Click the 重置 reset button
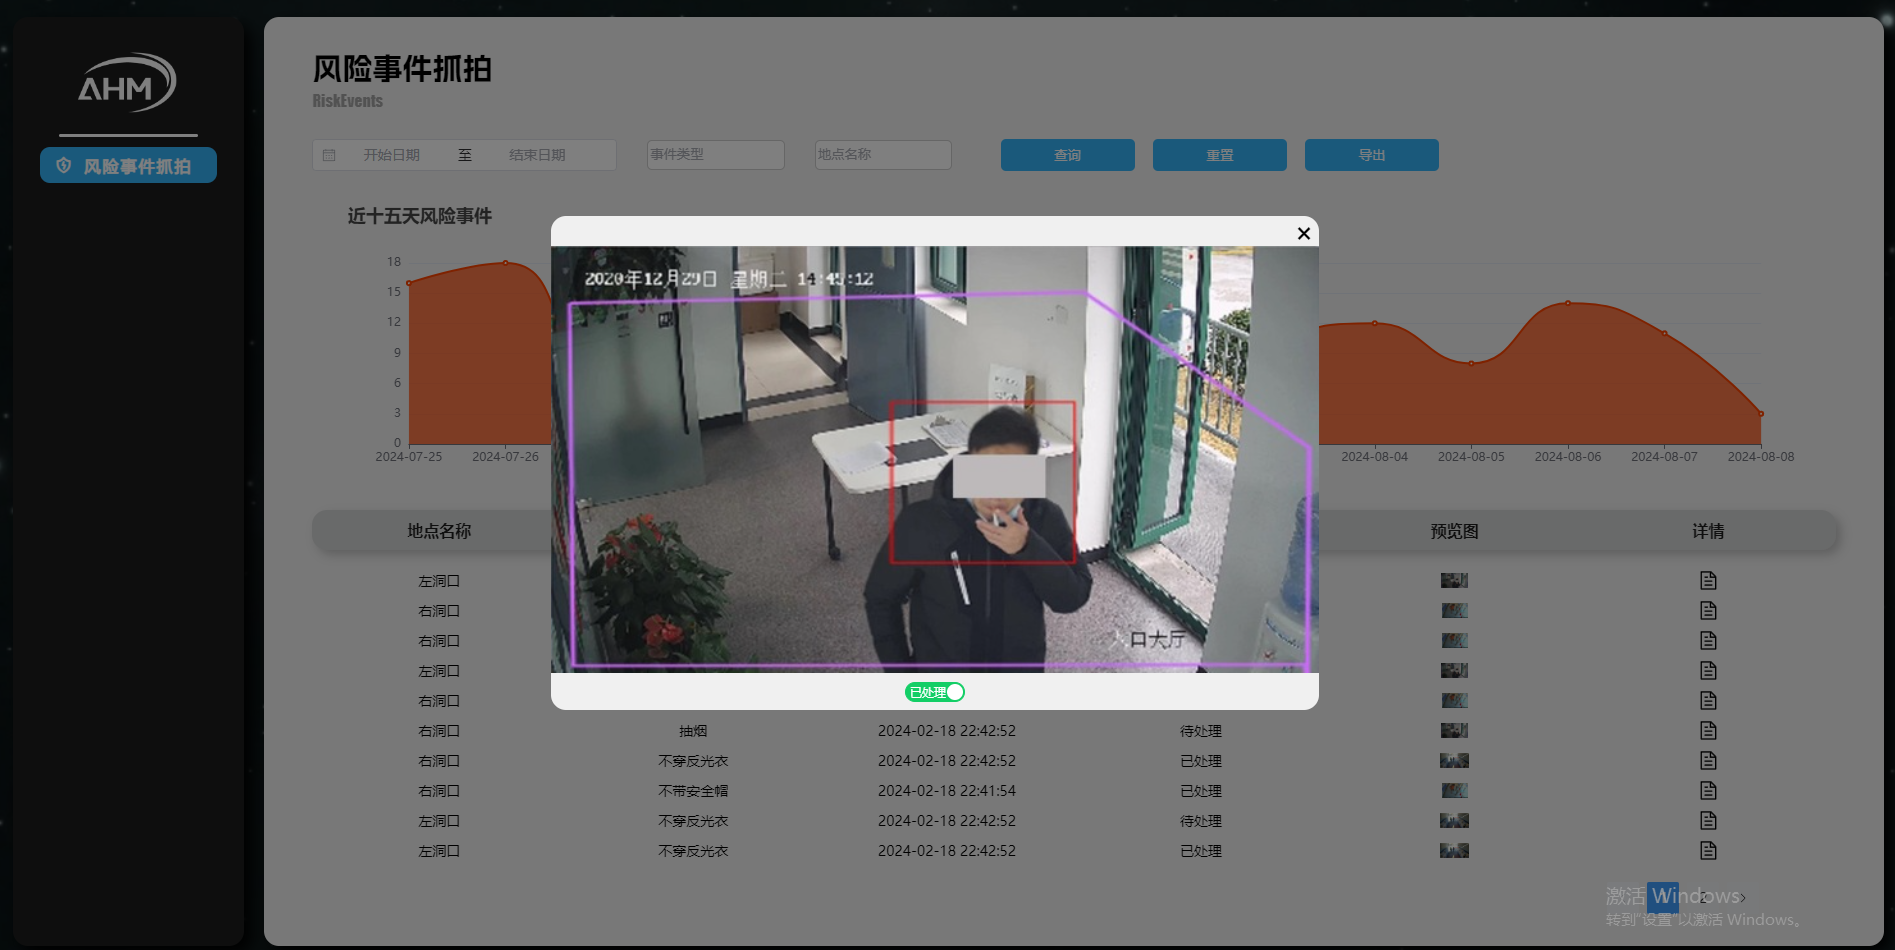Image resolution: width=1895 pixels, height=950 pixels. pyautogui.click(x=1219, y=155)
